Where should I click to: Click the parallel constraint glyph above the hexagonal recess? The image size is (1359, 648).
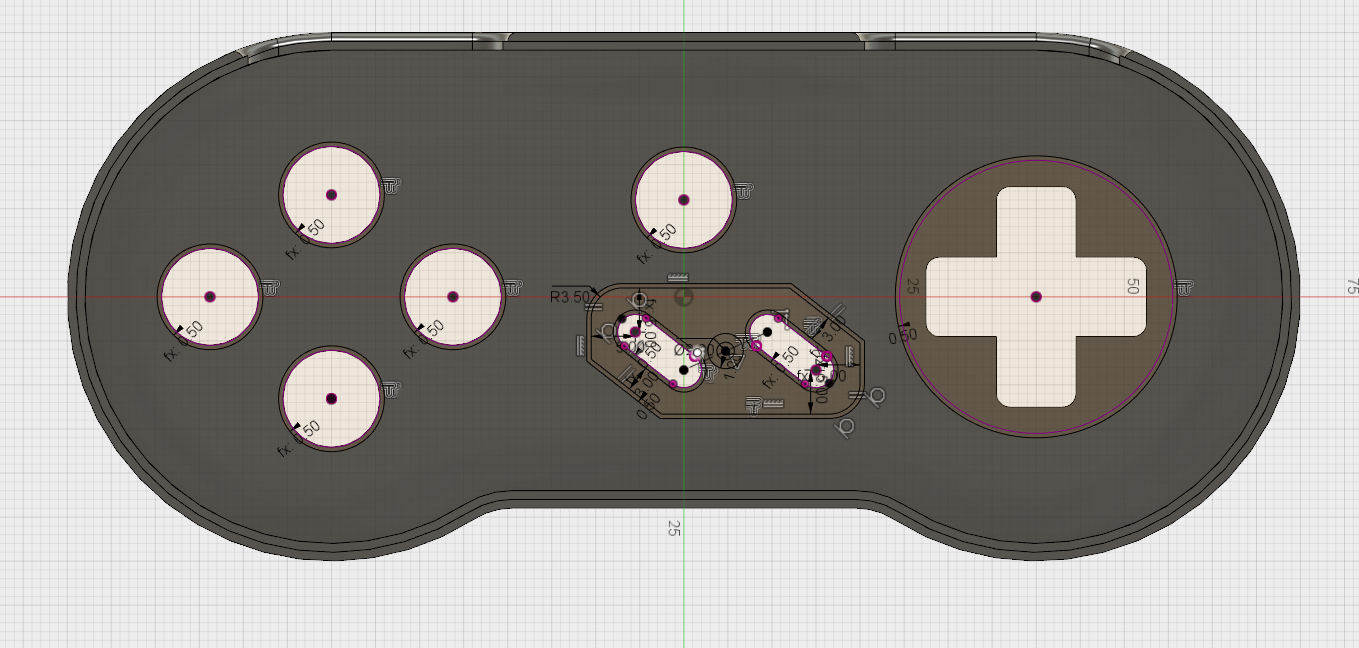point(678,275)
